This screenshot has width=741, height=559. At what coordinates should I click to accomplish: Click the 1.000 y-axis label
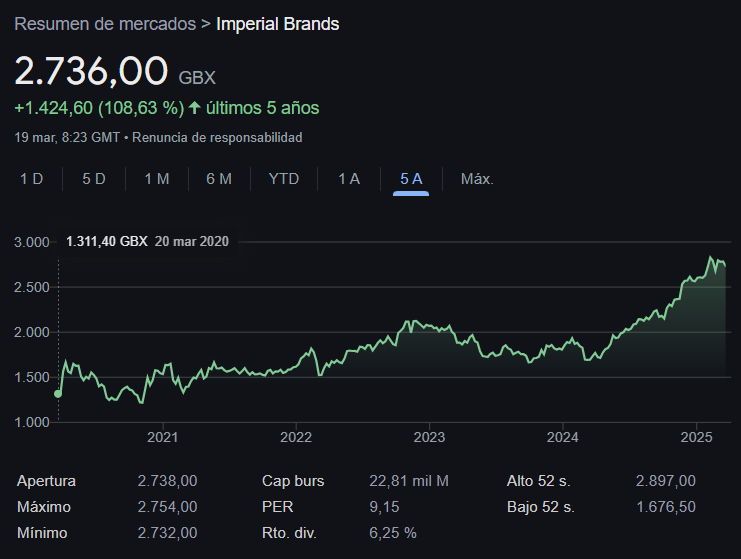click(x=32, y=422)
